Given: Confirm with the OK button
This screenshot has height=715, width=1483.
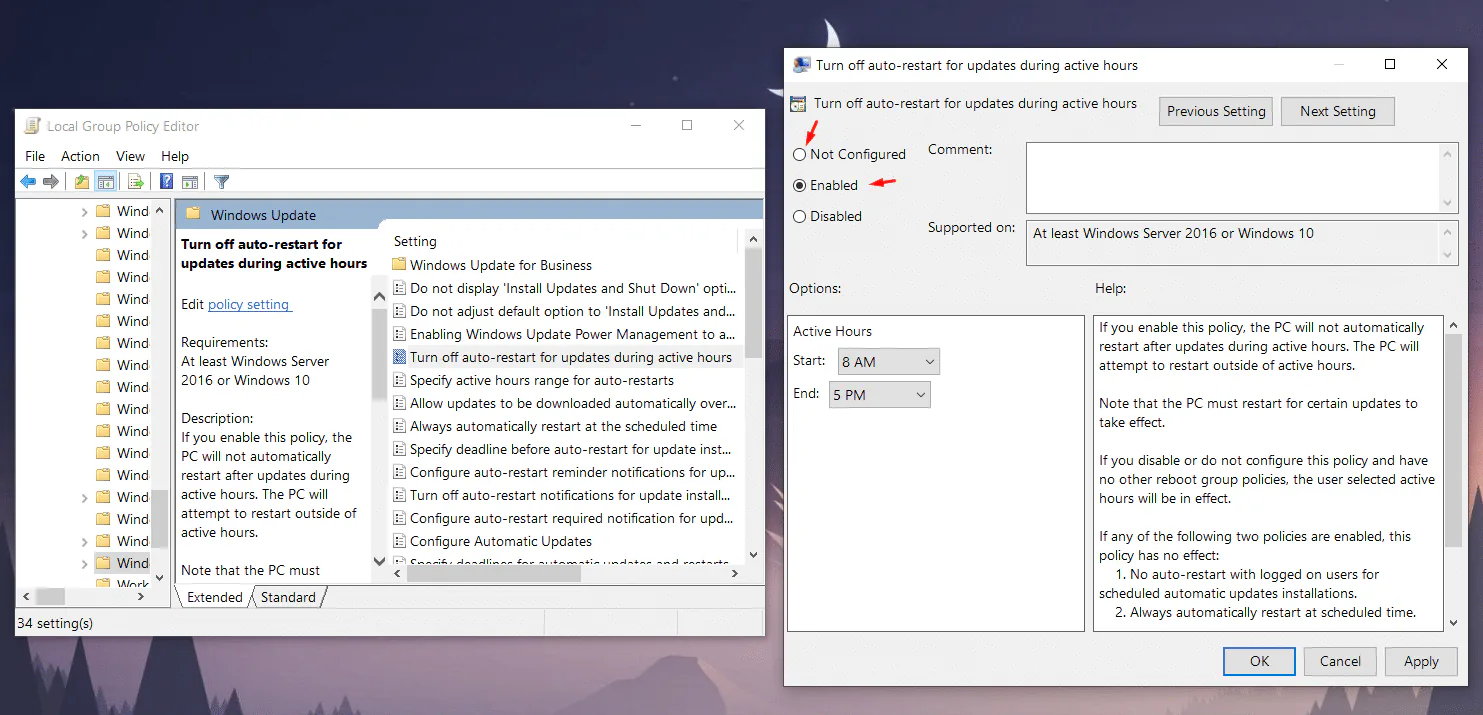Looking at the screenshot, I should 1259,661.
